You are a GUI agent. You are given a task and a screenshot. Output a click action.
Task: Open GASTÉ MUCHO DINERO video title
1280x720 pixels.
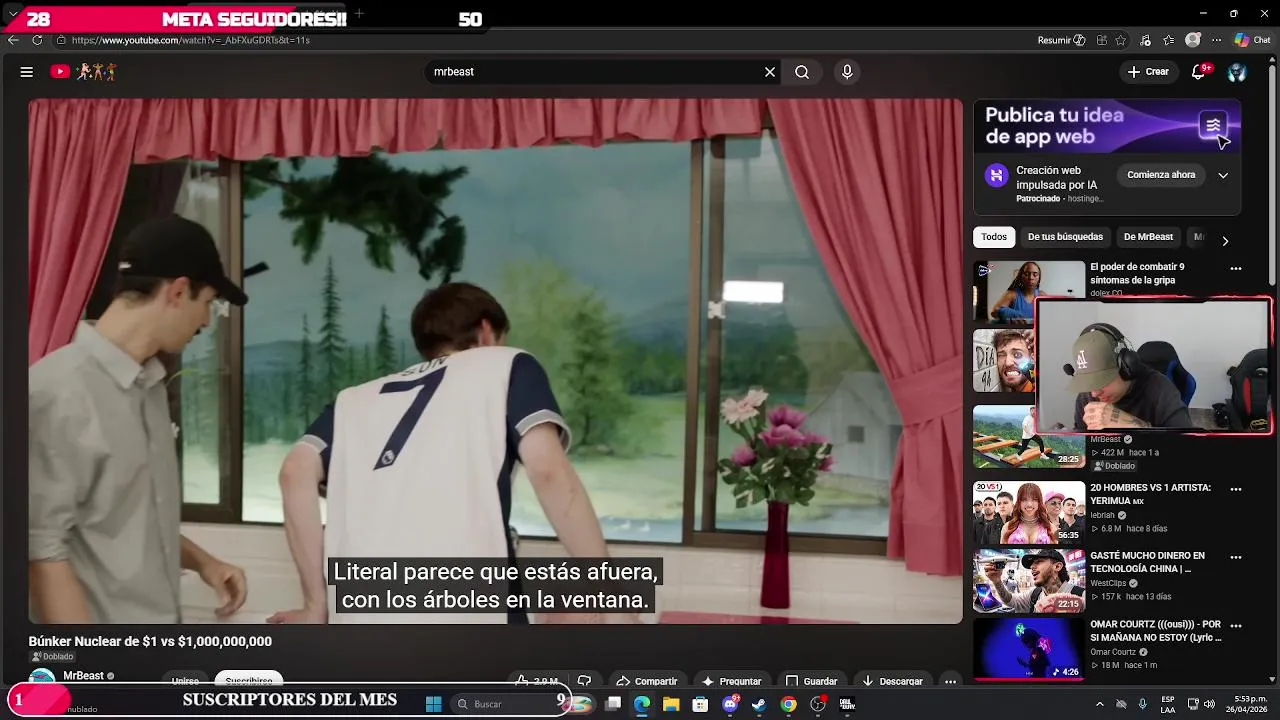(1147, 562)
